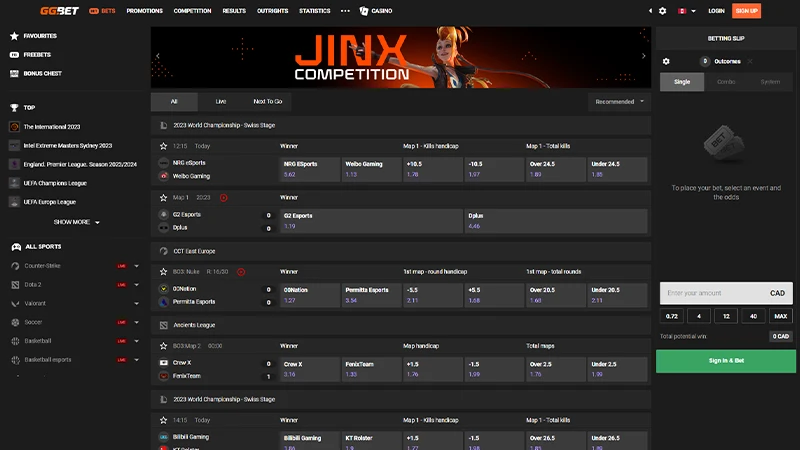
Task: Switch to the Live tab
Action: tap(220, 102)
